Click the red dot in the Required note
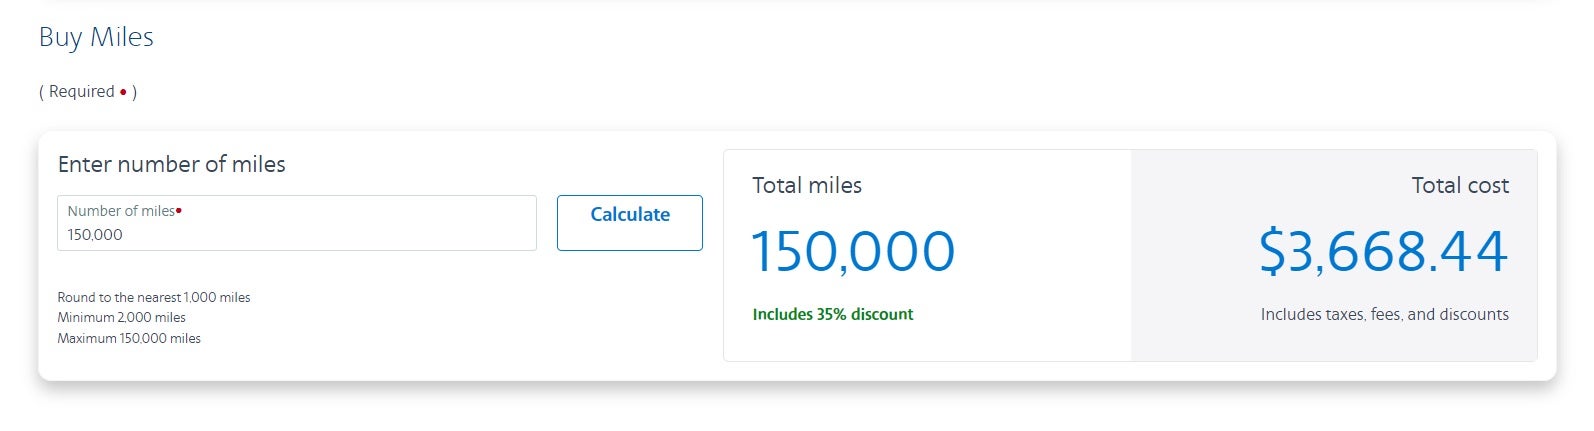 point(123,92)
